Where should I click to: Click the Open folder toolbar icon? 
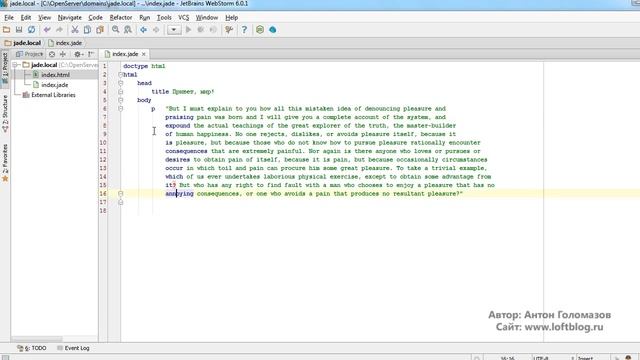click(x=7, y=29)
